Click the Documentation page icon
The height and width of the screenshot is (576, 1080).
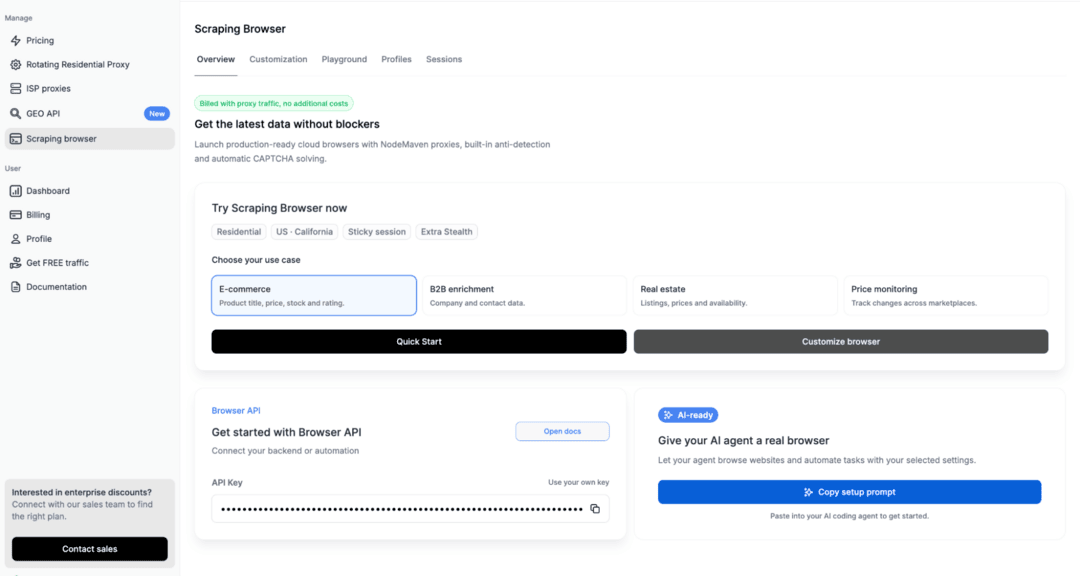[x=15, y=287]
